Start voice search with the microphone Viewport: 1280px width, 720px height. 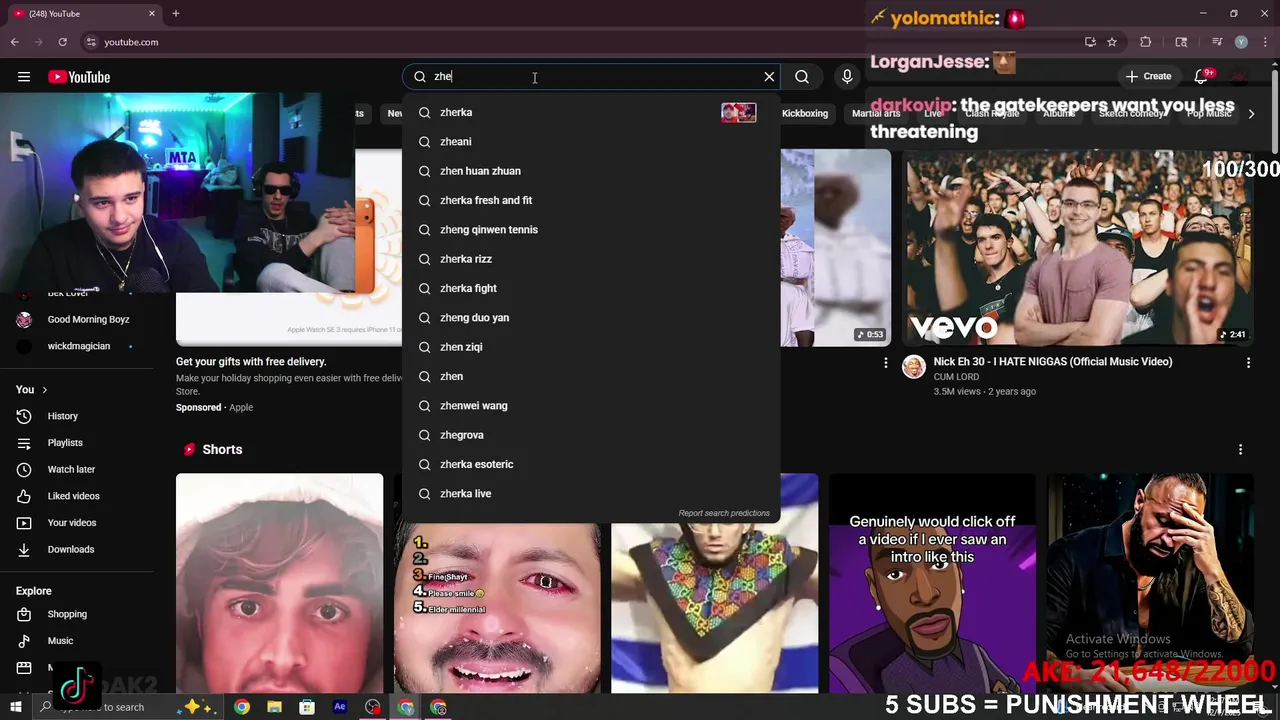[x=847, y=77]
